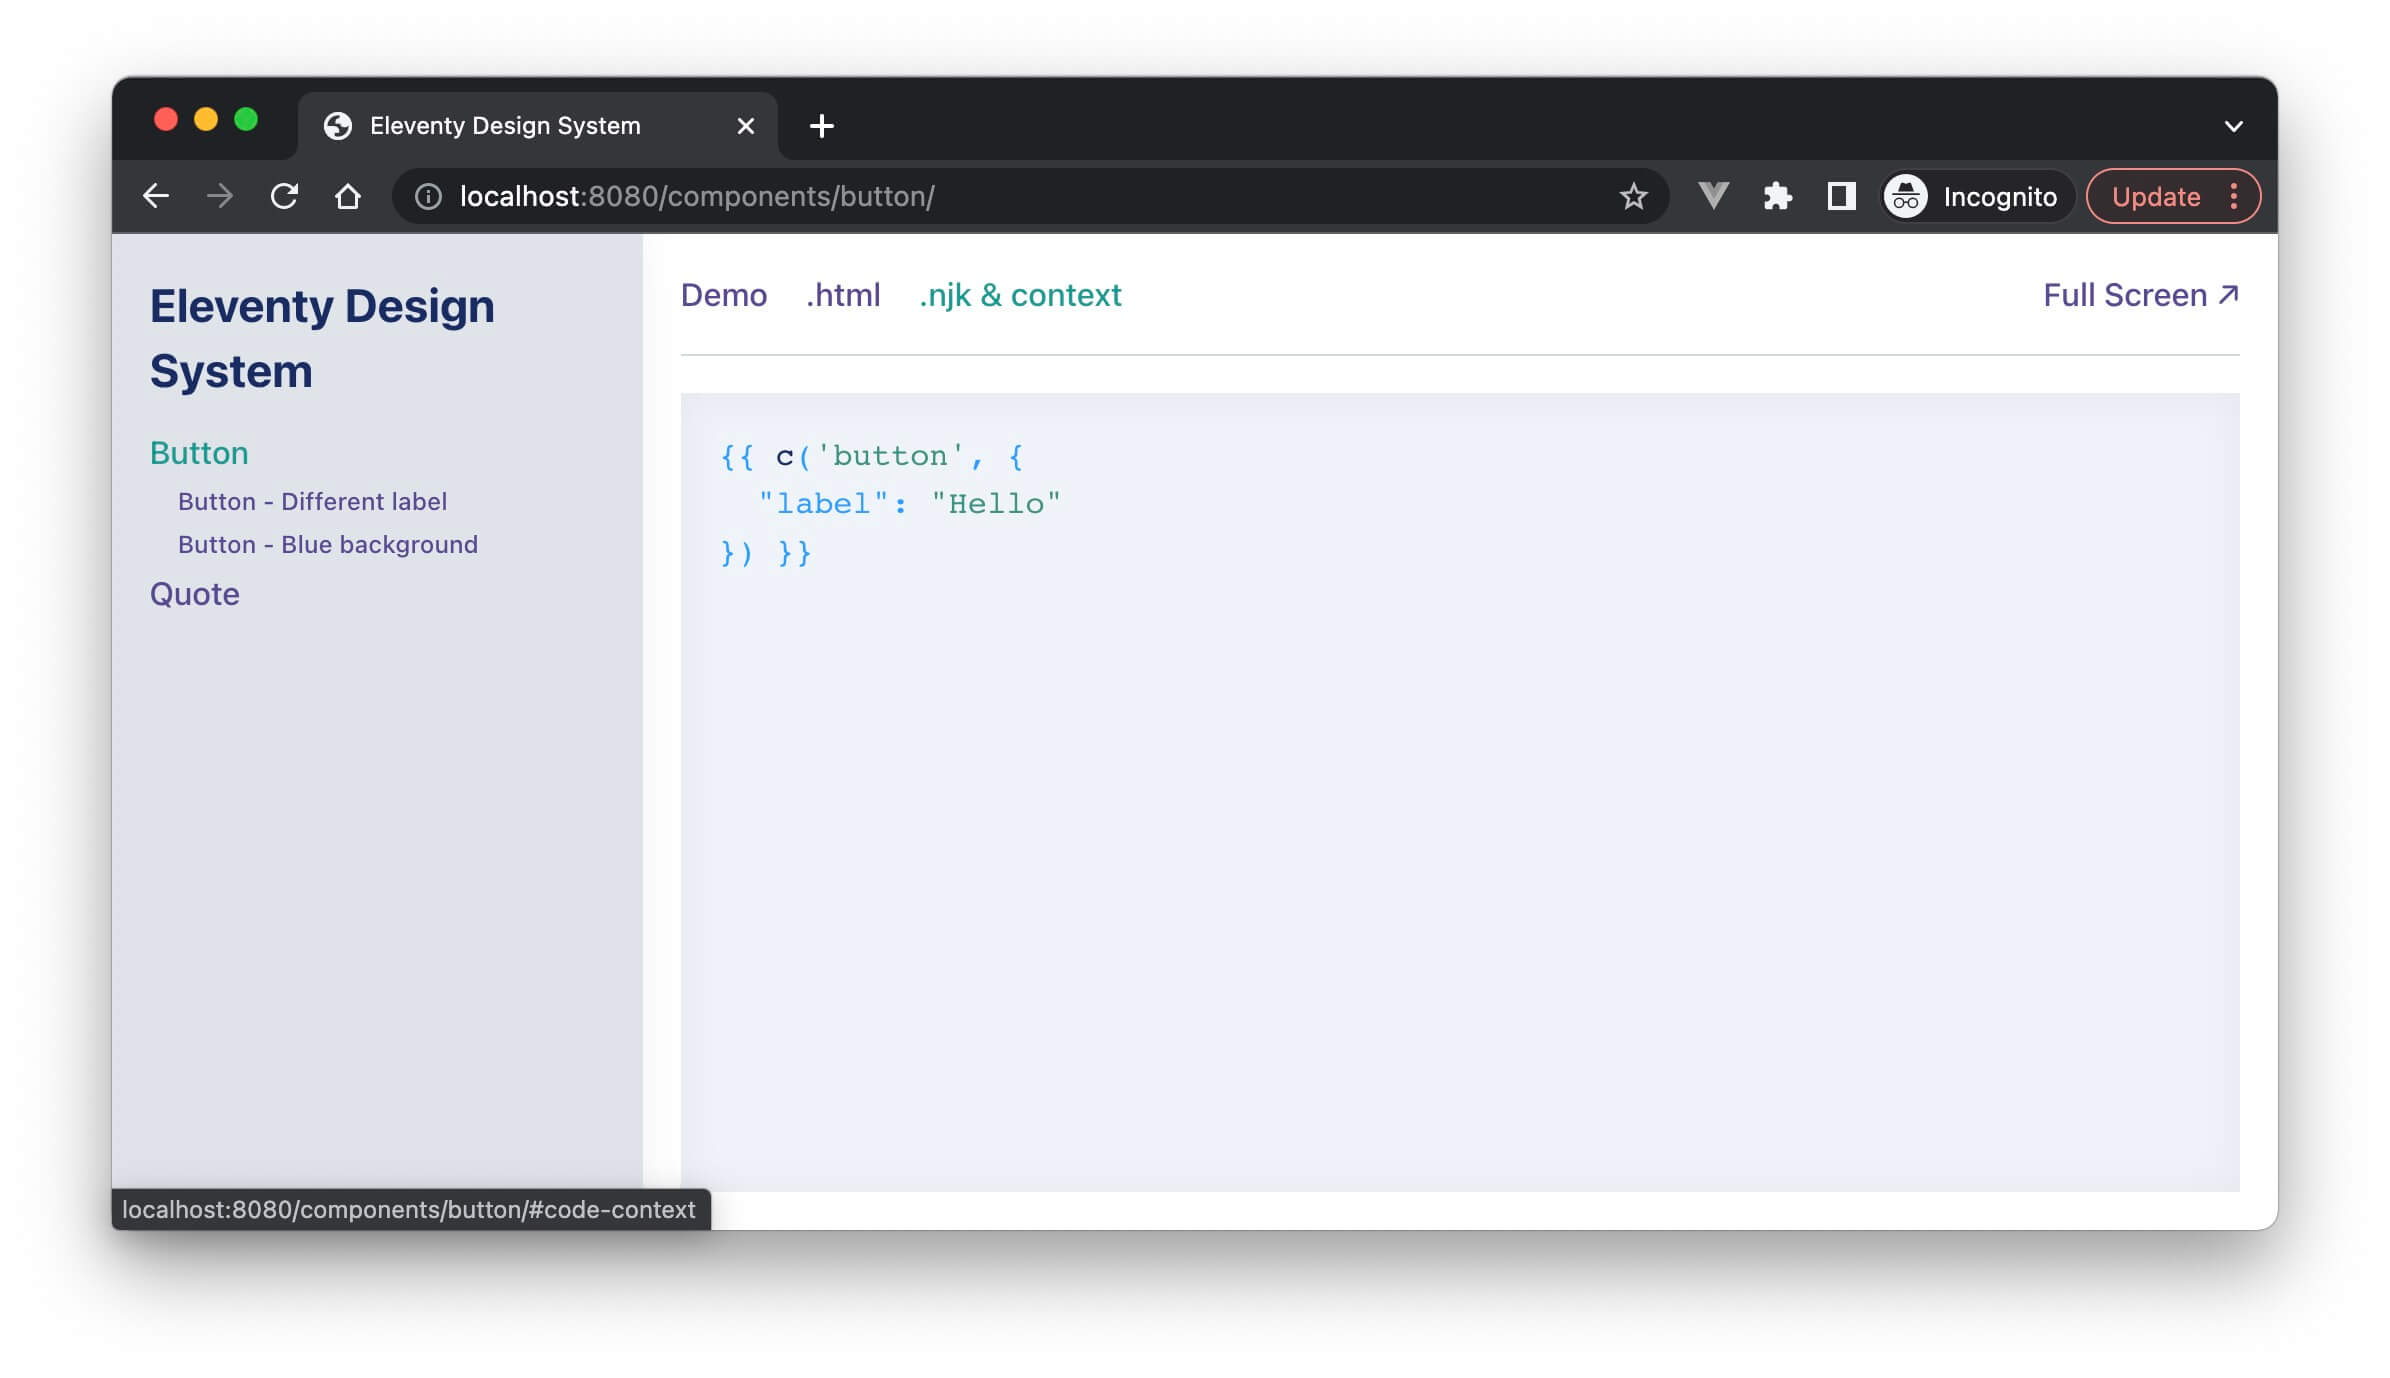The width and height of the screenshot is (2390, 1378).
Task: Click the closing code line }) }}
Action: 766,552
